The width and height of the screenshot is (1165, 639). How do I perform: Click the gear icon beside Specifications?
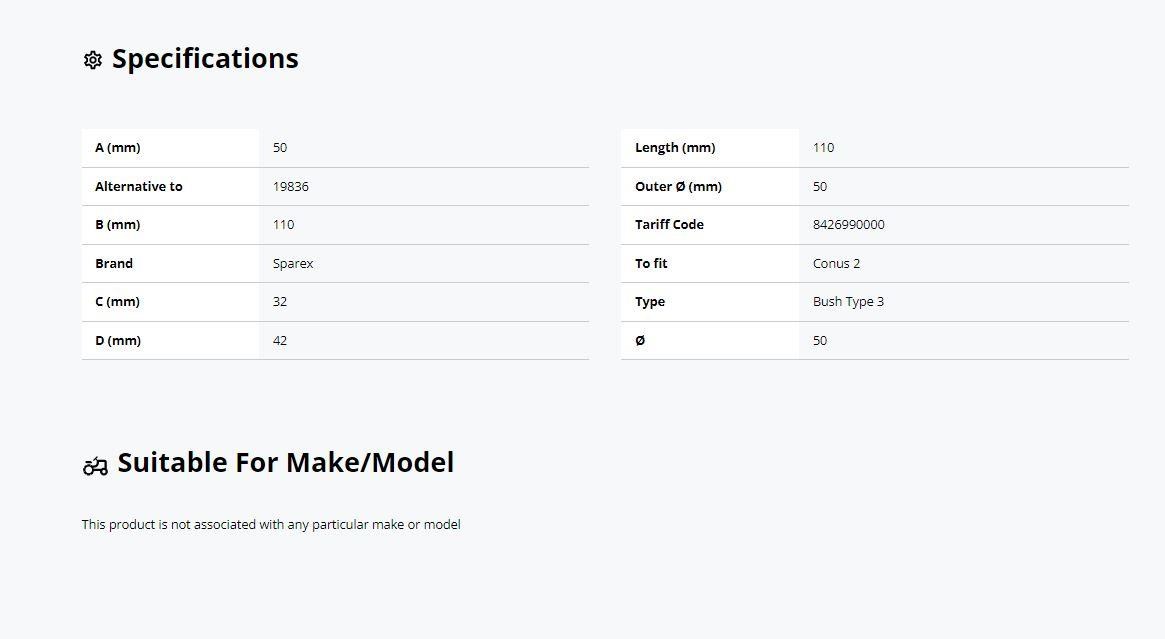pyautogui.click(x=93, y=59)
